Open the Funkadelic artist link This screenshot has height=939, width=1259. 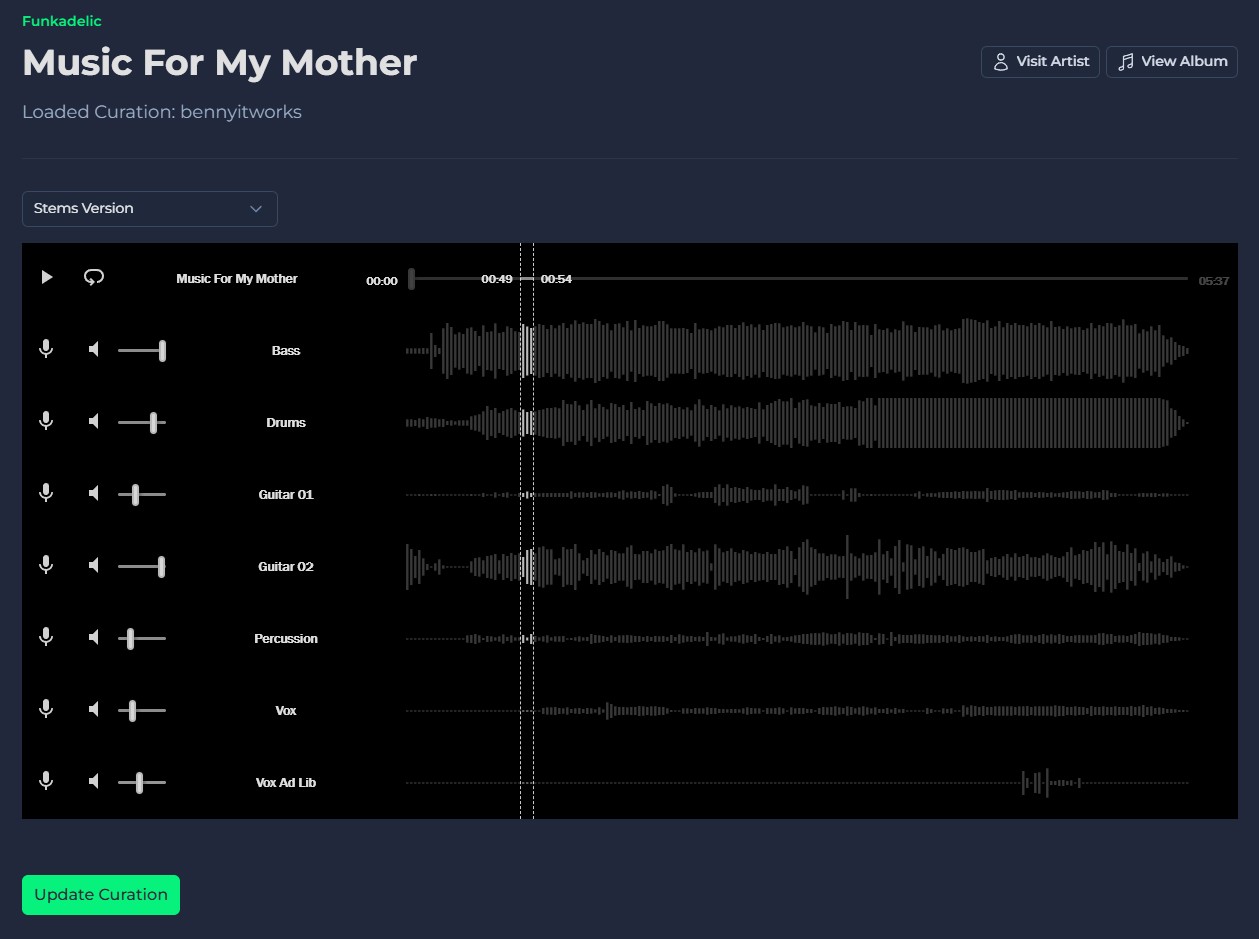62,21
